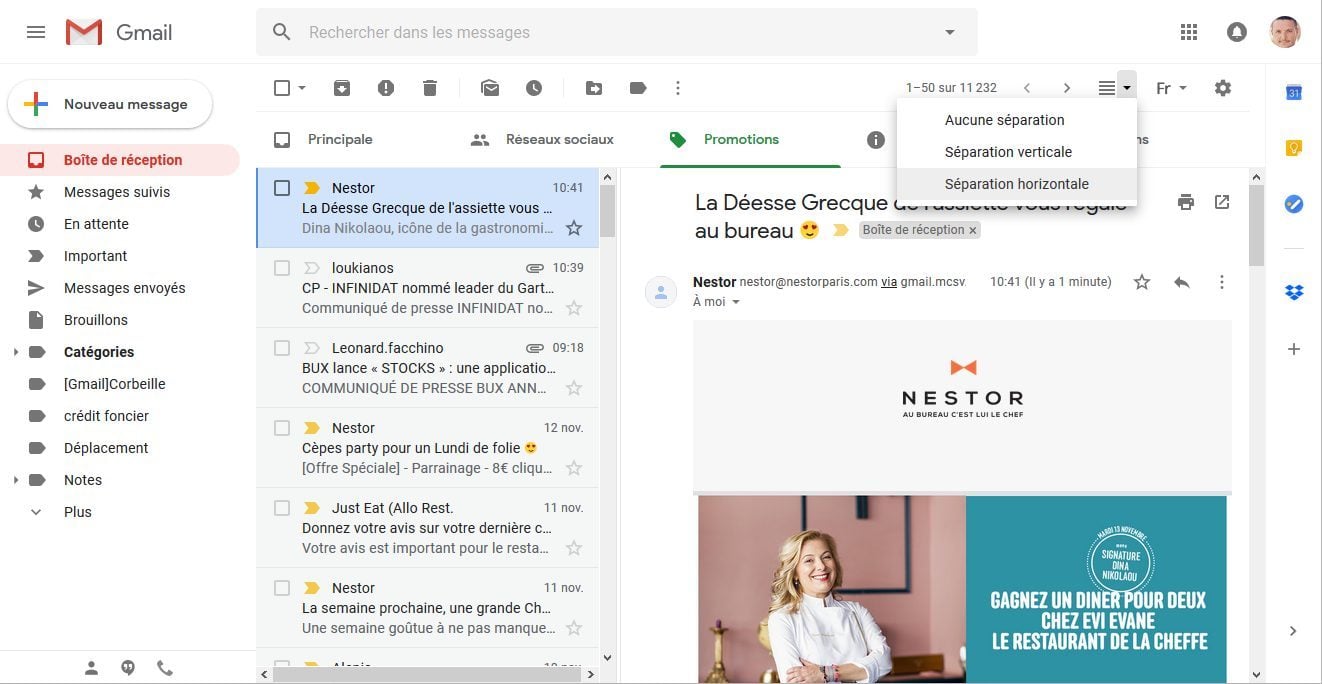Open the Labels tag icon
Screen dimensions: 1322x684
coord(638,88)
